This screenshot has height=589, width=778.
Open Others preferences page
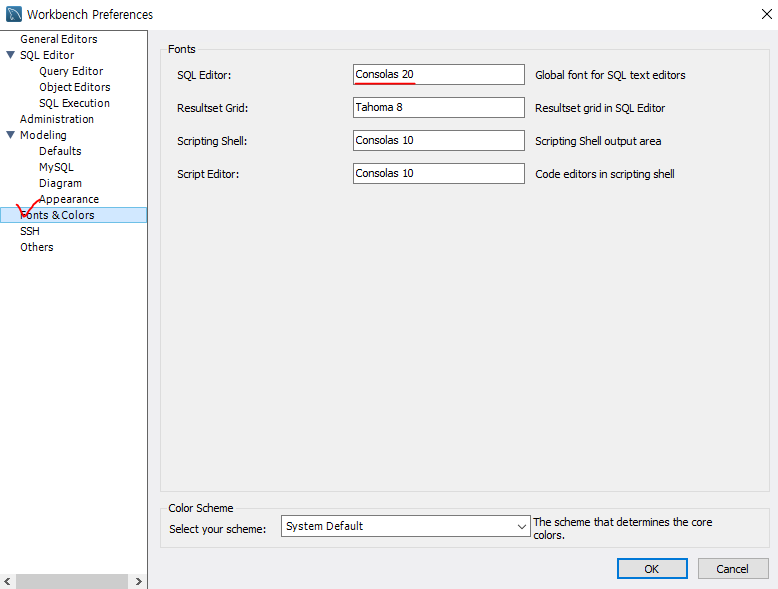[37, 247]
